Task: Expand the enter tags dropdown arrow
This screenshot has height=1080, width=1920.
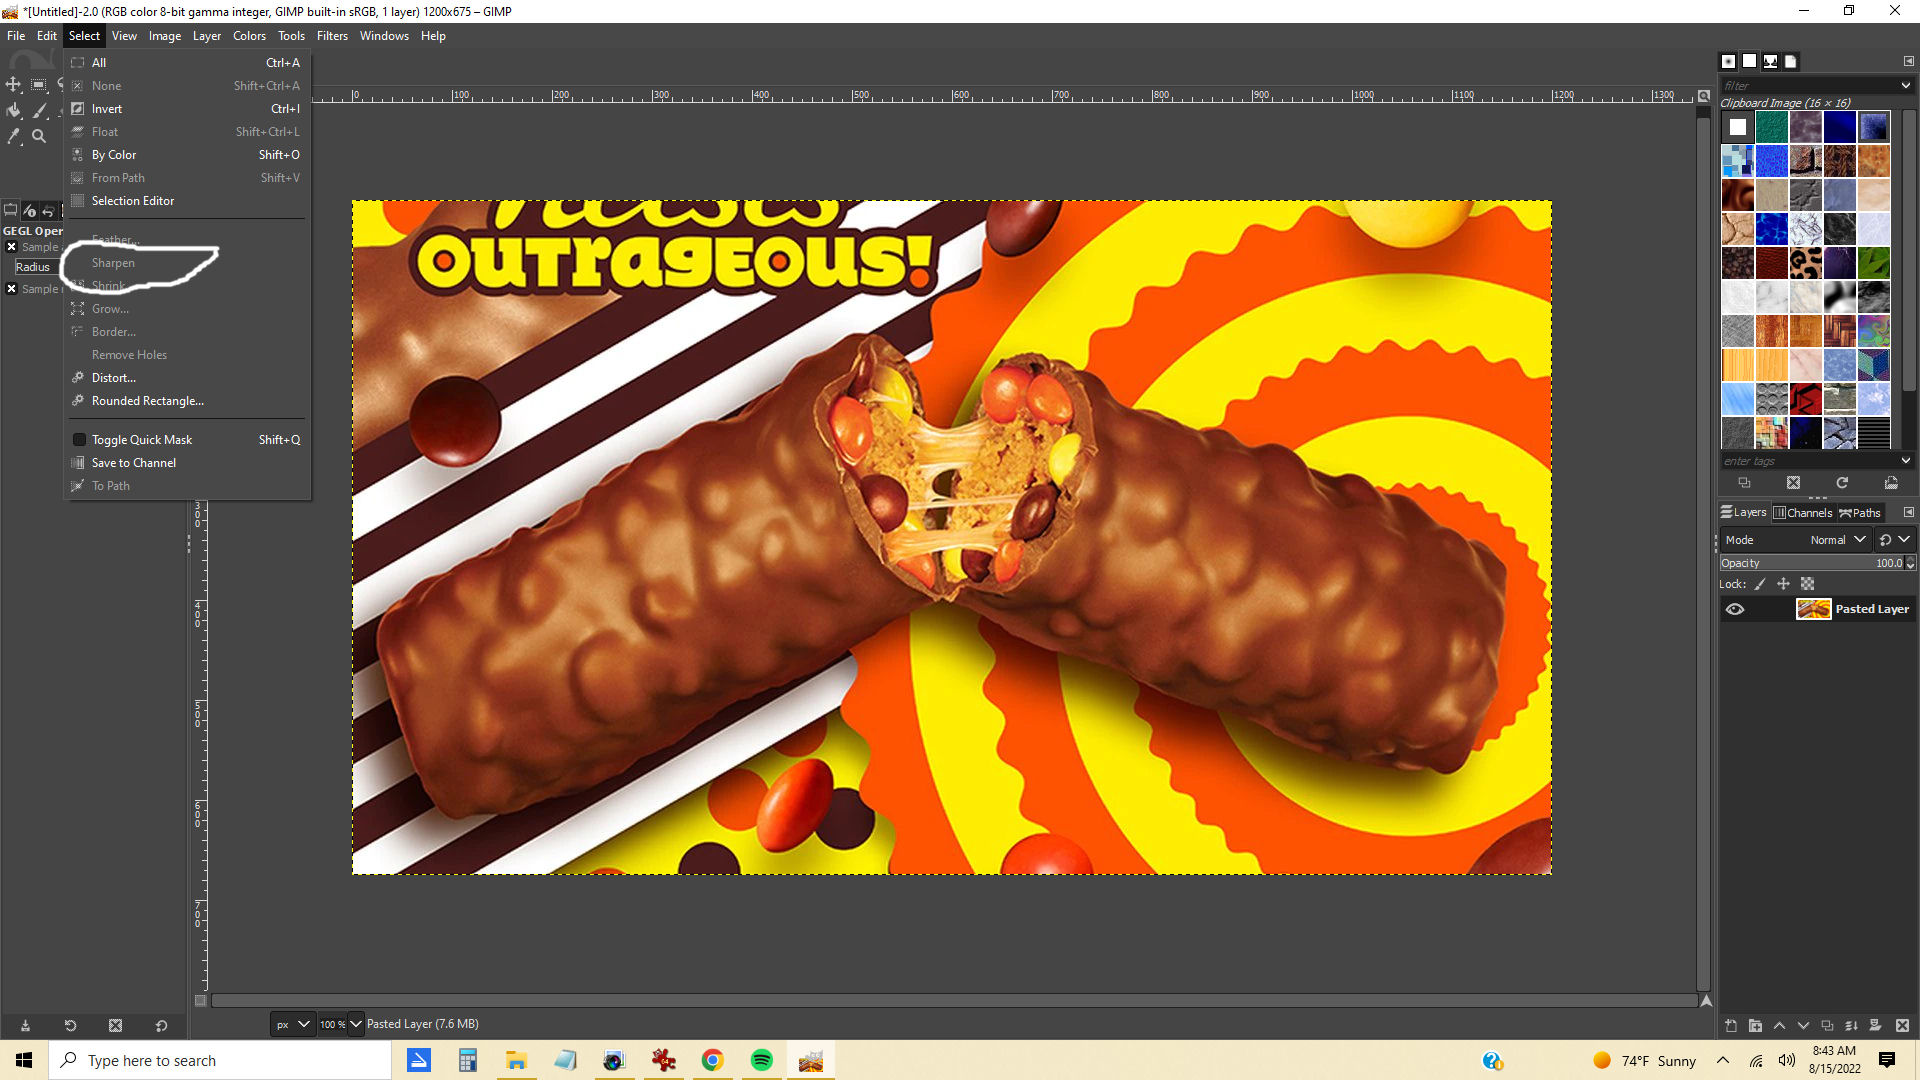Action: coord(1905,461)
